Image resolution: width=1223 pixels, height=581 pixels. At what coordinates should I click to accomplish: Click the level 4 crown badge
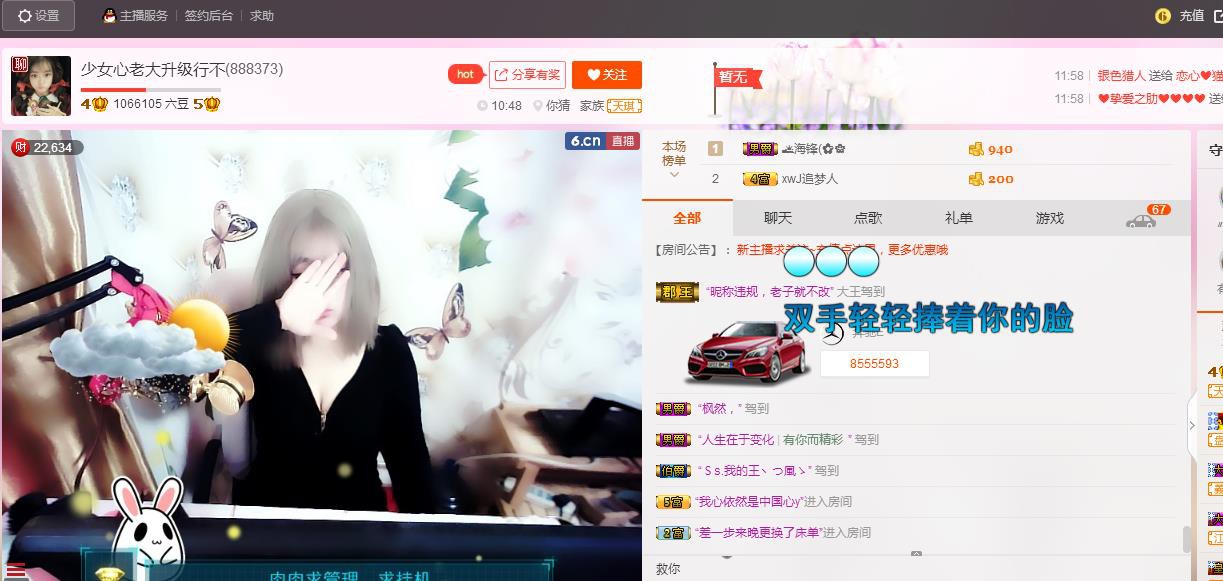pos(94,104)
